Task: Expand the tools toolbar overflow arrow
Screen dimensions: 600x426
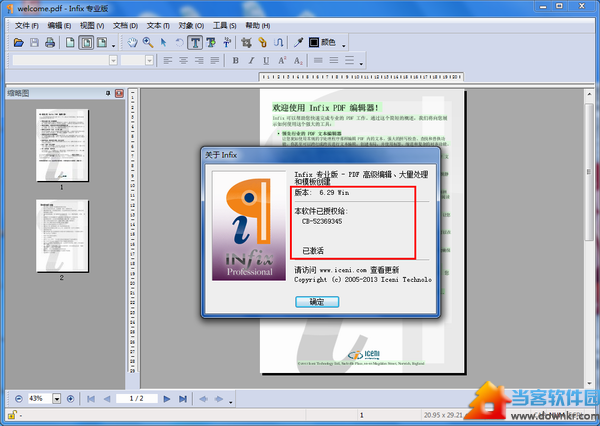Action: point(344,46)
